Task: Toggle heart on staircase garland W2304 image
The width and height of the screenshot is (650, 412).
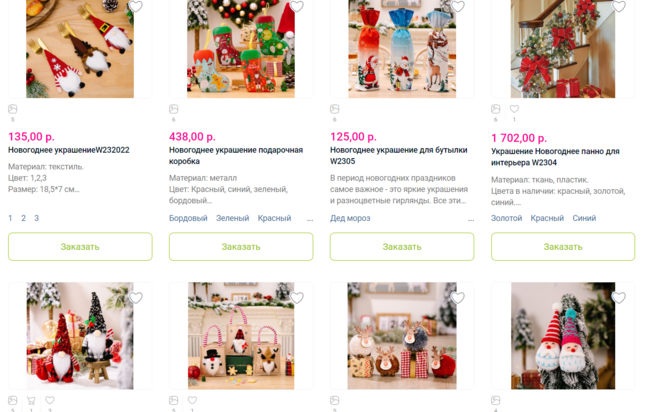Action: [x=618, y=6]
